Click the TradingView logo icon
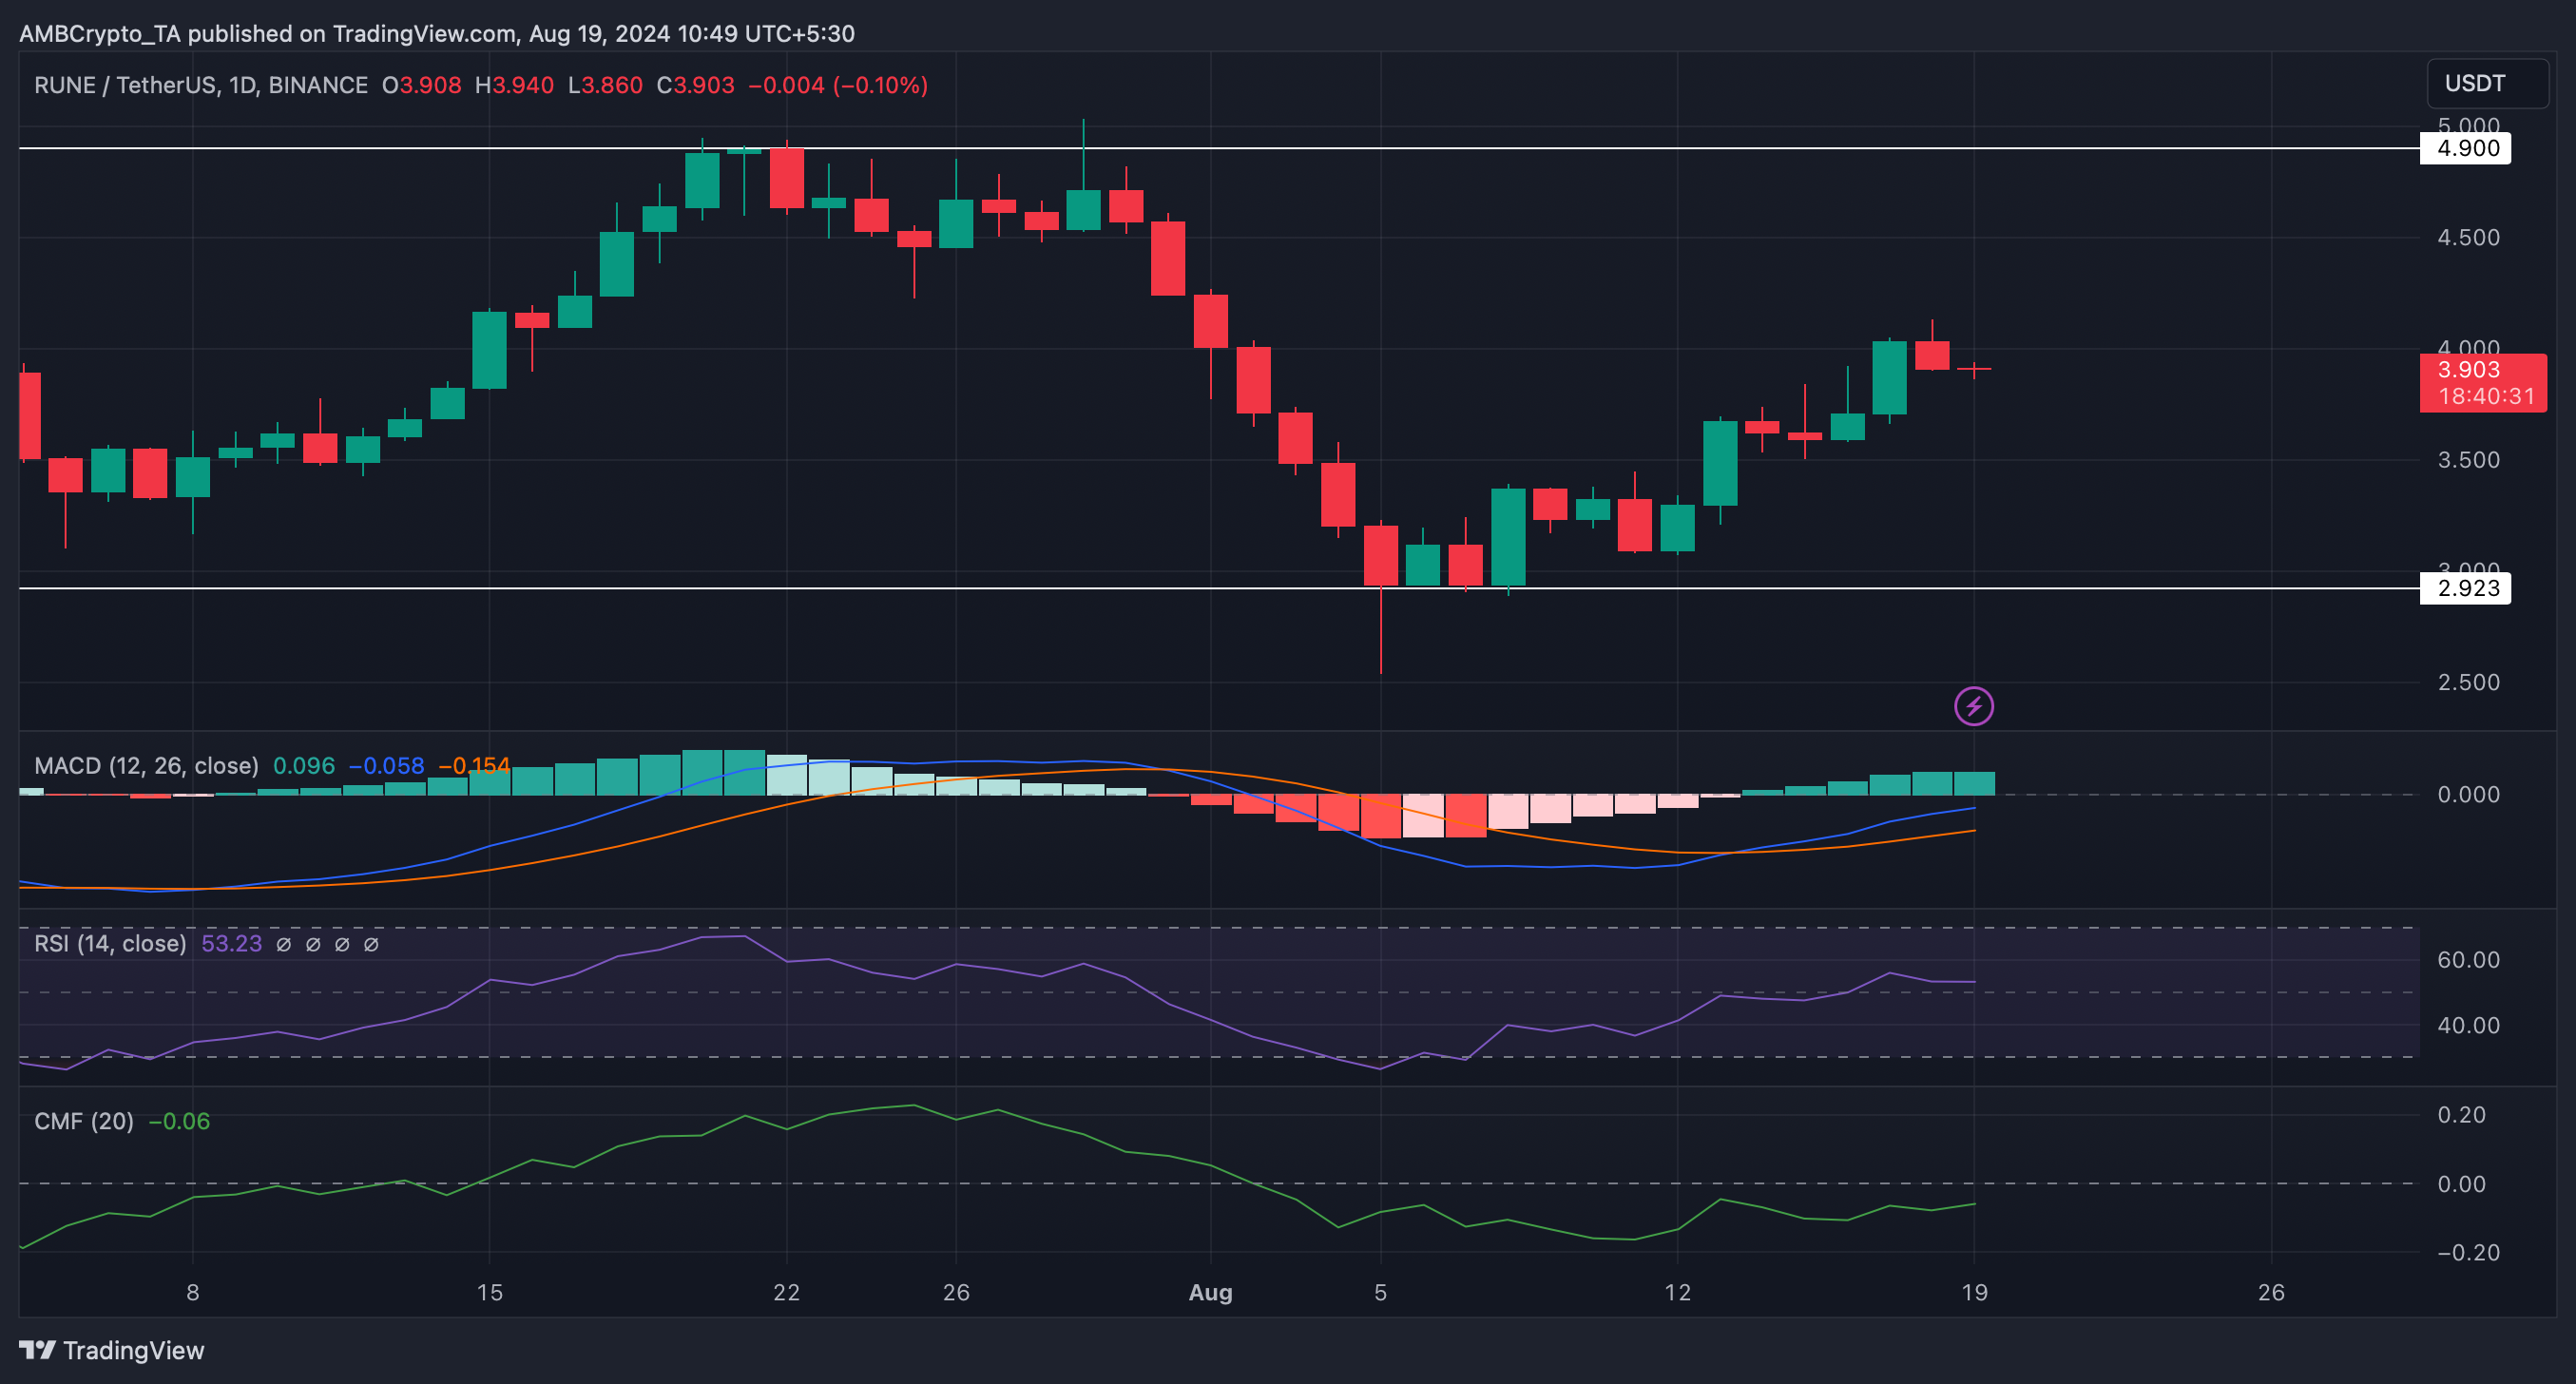The height and width of the screenshot is (1384, 2576). point(37,1350)
